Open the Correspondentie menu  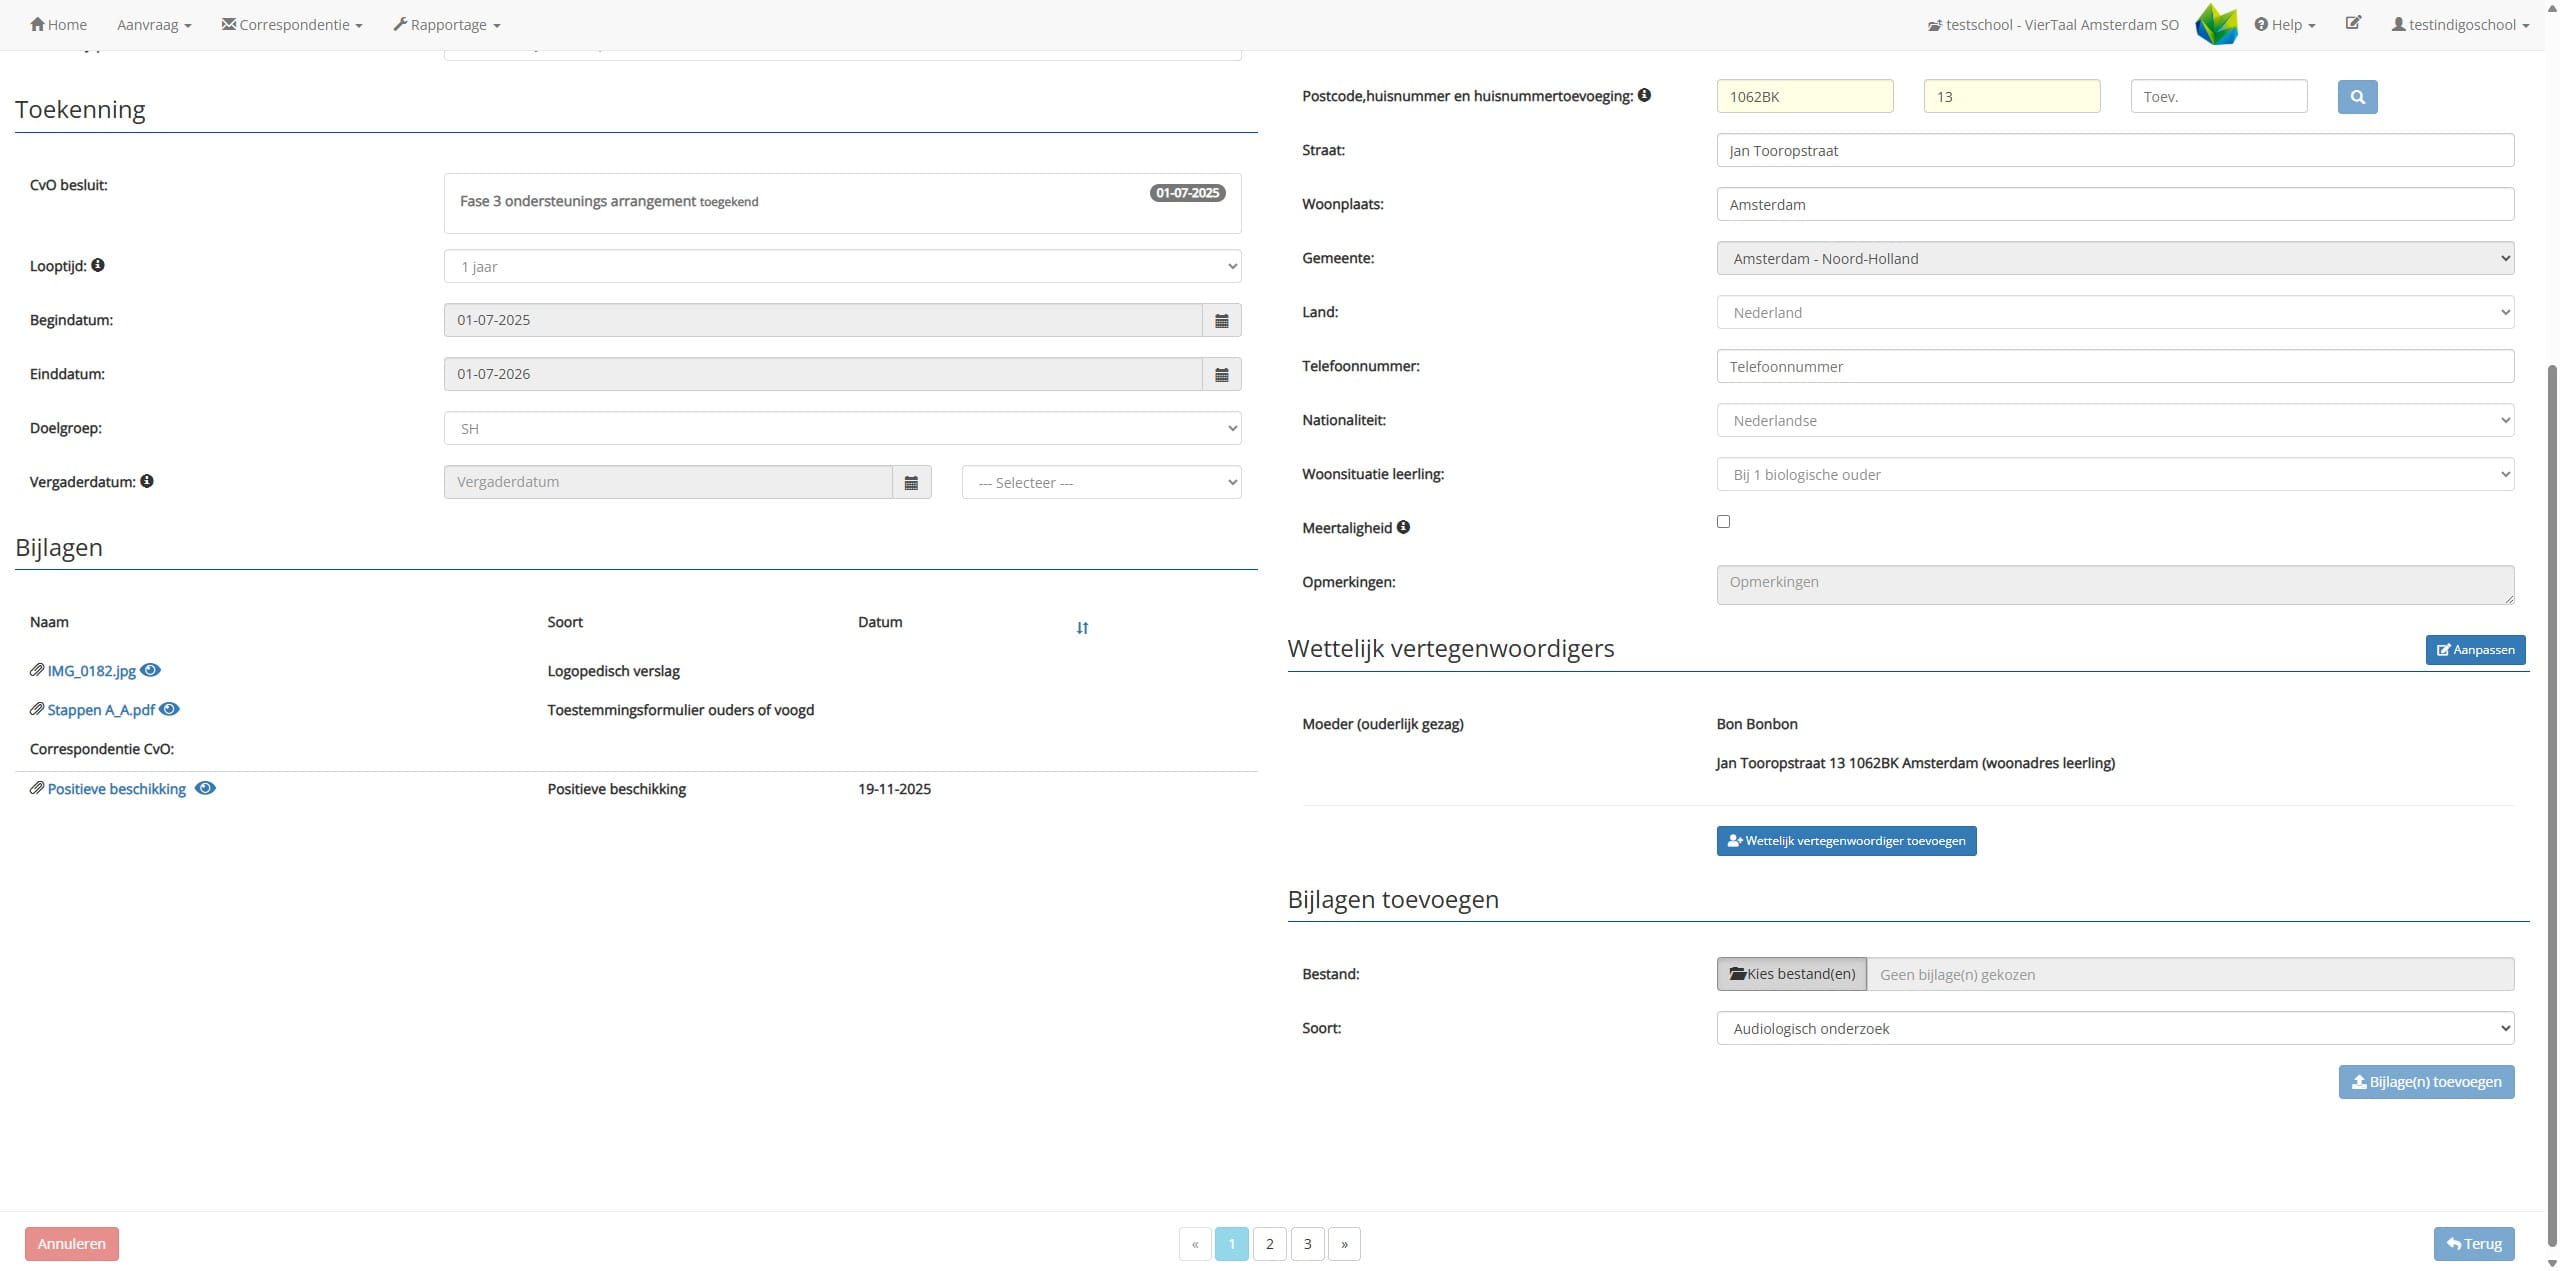291,25
